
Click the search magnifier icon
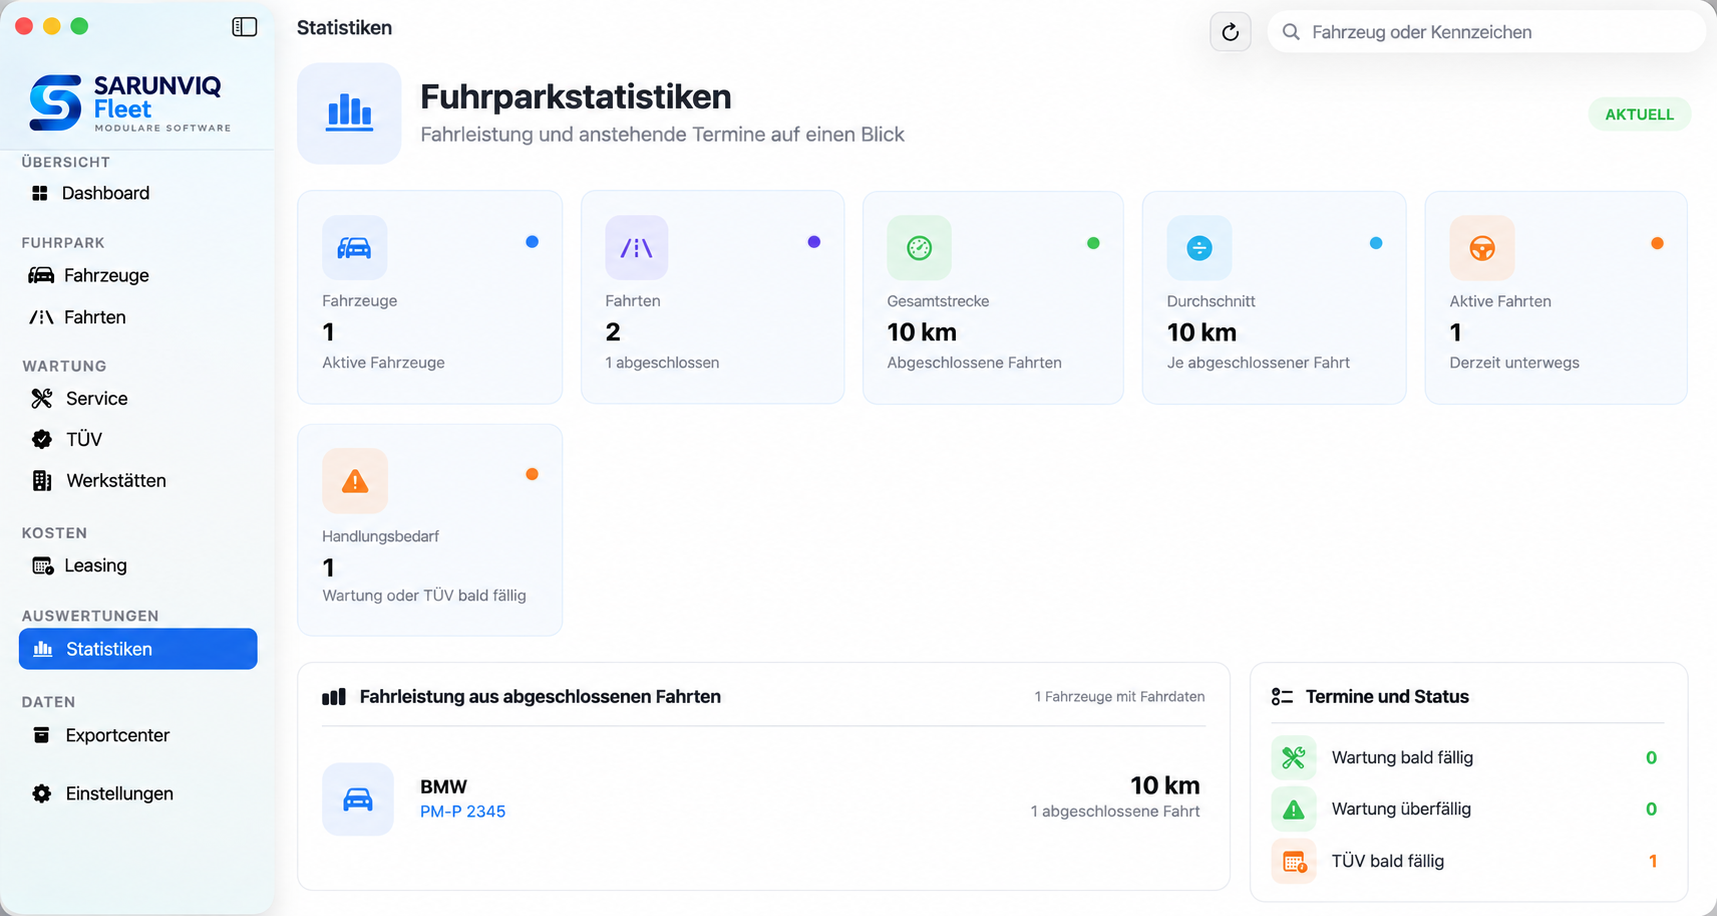pos(1291,32)
